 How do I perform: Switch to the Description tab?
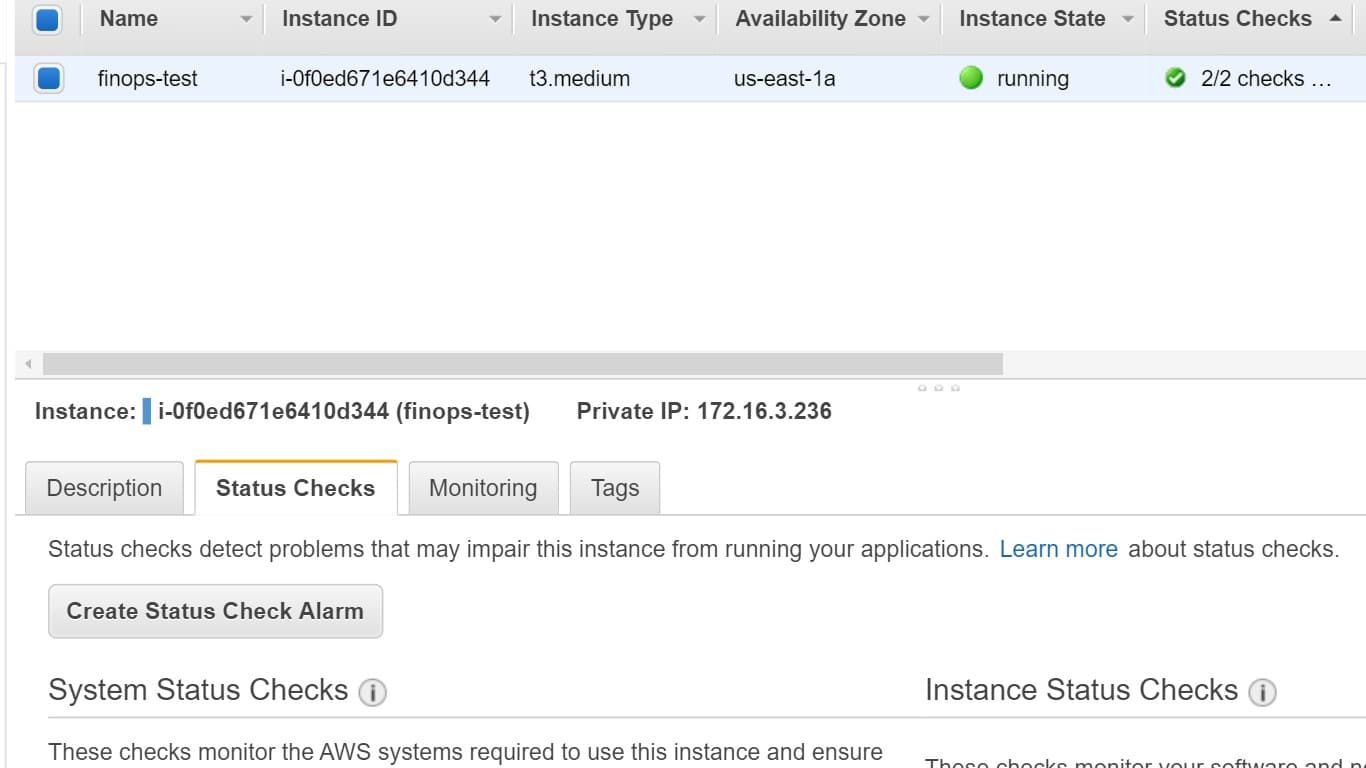(x=104, y=488)
